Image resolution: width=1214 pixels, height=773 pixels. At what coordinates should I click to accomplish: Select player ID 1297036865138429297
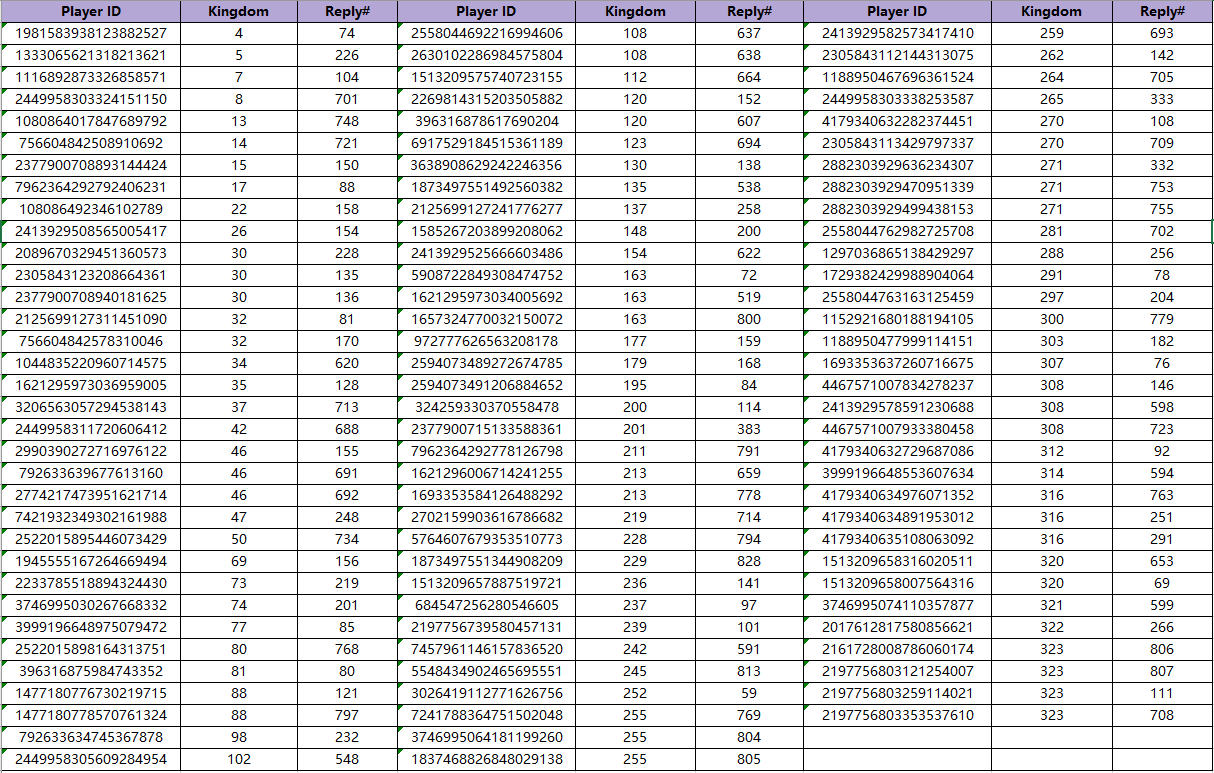[x=897, y=254]
